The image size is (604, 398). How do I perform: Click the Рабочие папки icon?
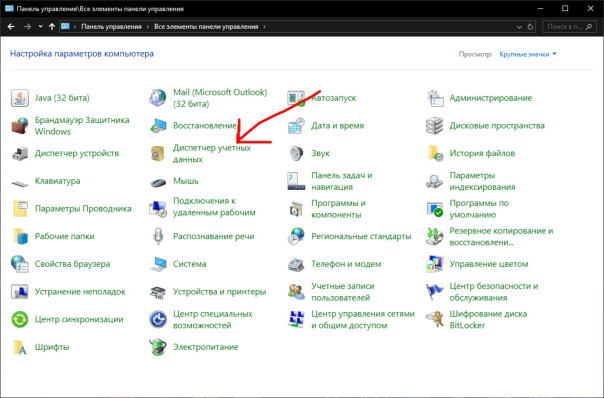pos(20,236)
